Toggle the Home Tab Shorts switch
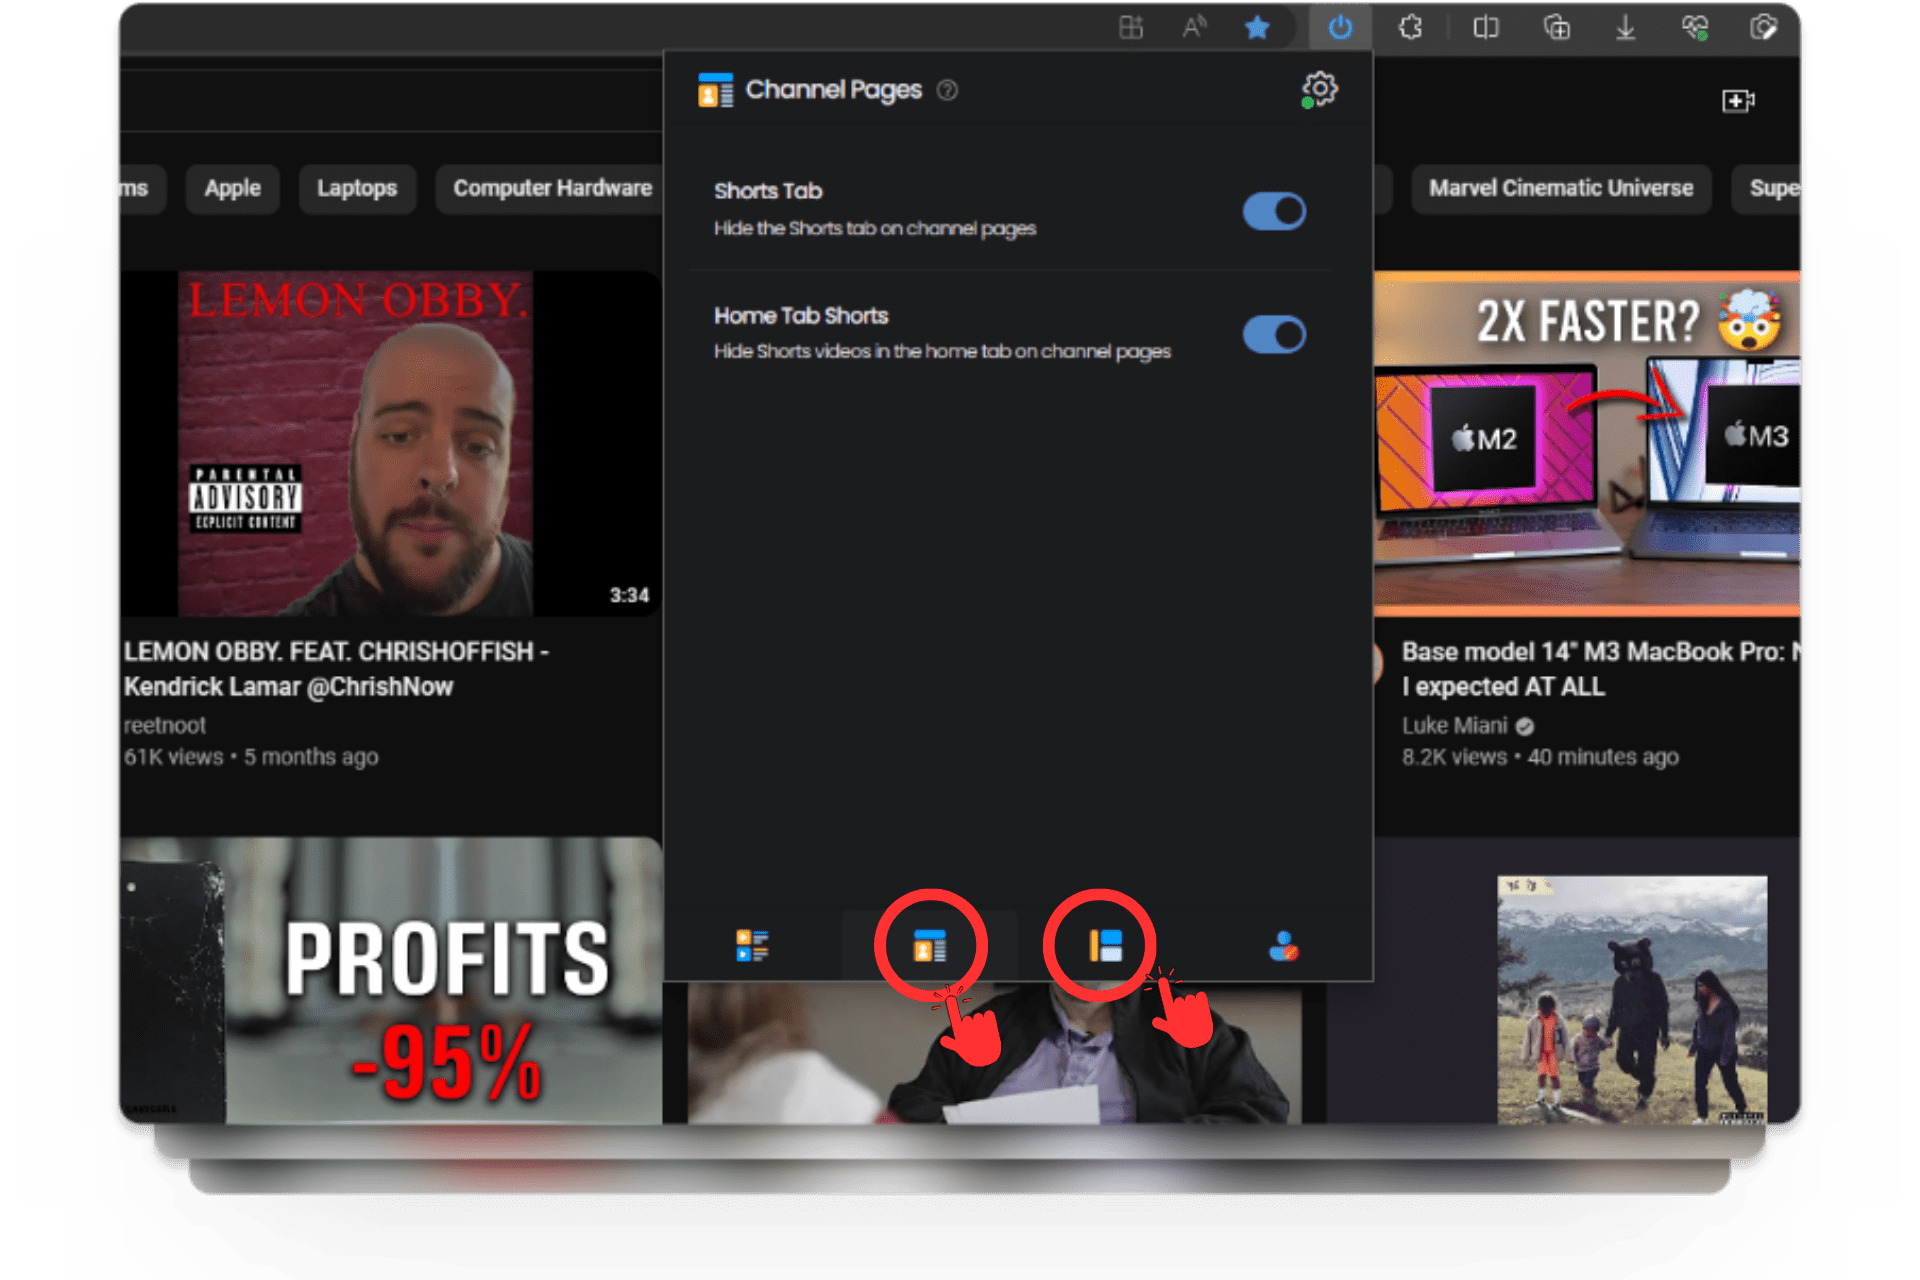This screenshot has height=1280, width=1920. pyautogui.click(x=1274, y=334)
